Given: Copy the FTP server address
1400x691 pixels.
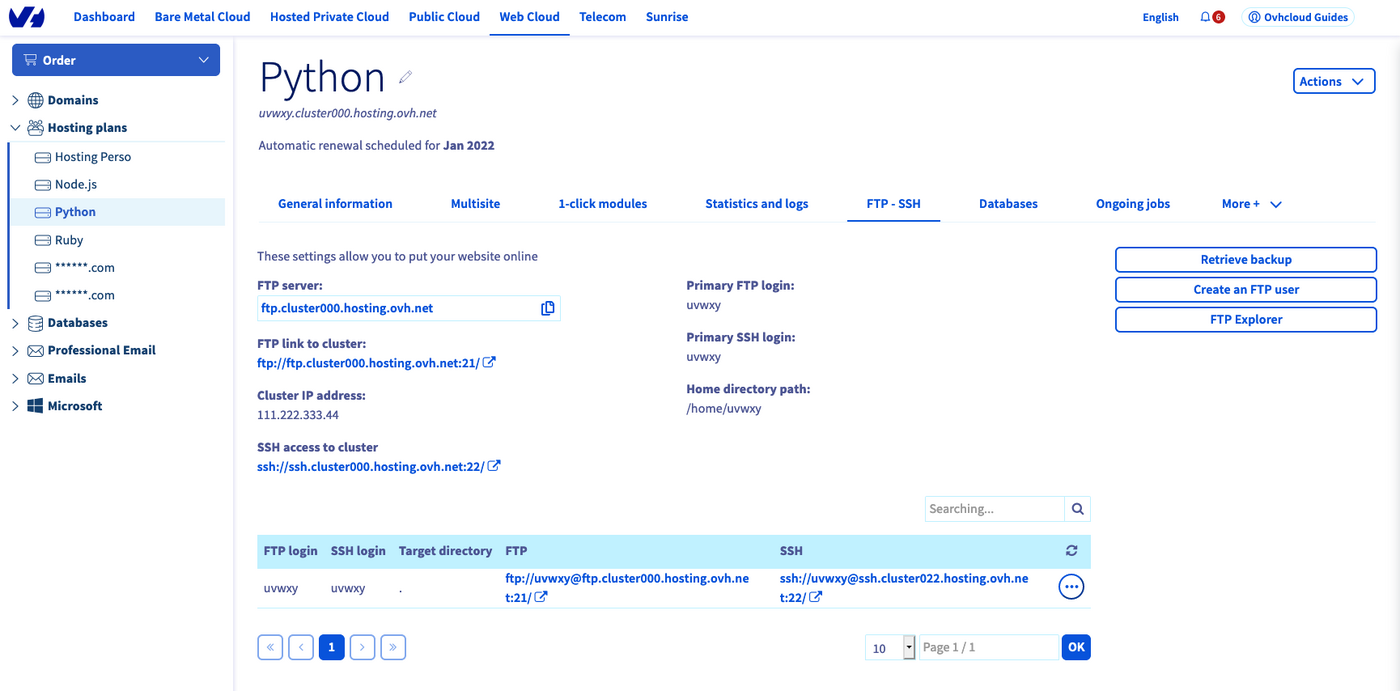Looking at the screenshot, I should [547, 308].
